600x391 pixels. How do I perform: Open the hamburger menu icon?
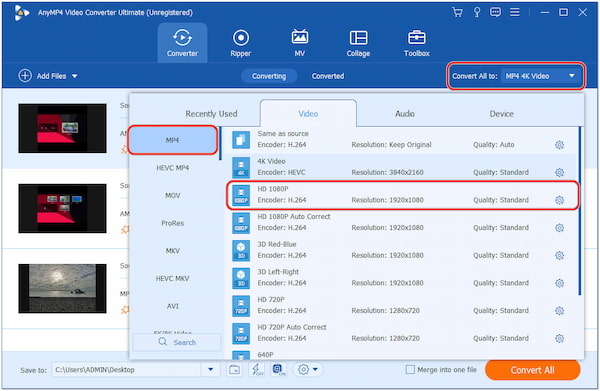[x=515, y=12]
